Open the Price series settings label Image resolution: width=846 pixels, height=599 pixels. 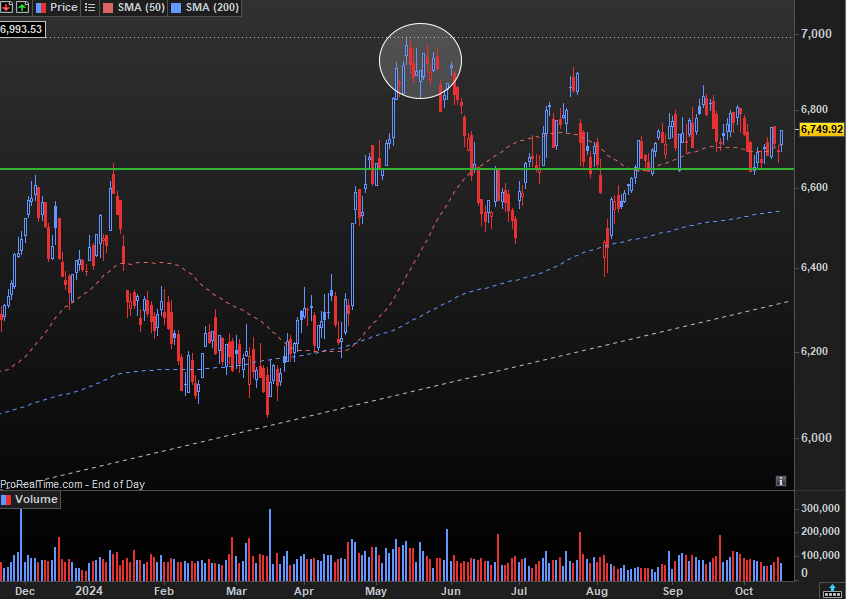point(58,8)
